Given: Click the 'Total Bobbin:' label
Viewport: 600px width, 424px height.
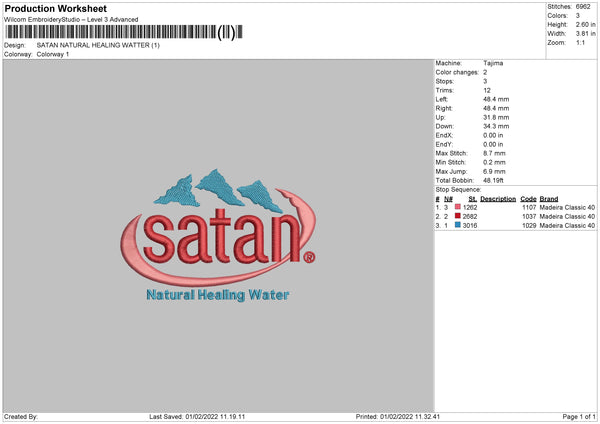Looking at the screenshot, I should tap(455, 180).
